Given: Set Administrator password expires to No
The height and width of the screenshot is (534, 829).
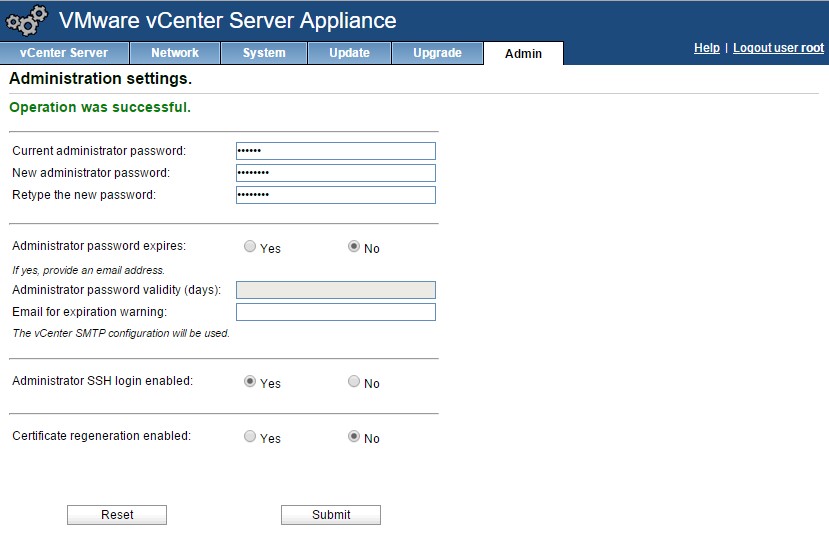Looking at the screenshot, I should pyautogui.click(x=354, y=246).
